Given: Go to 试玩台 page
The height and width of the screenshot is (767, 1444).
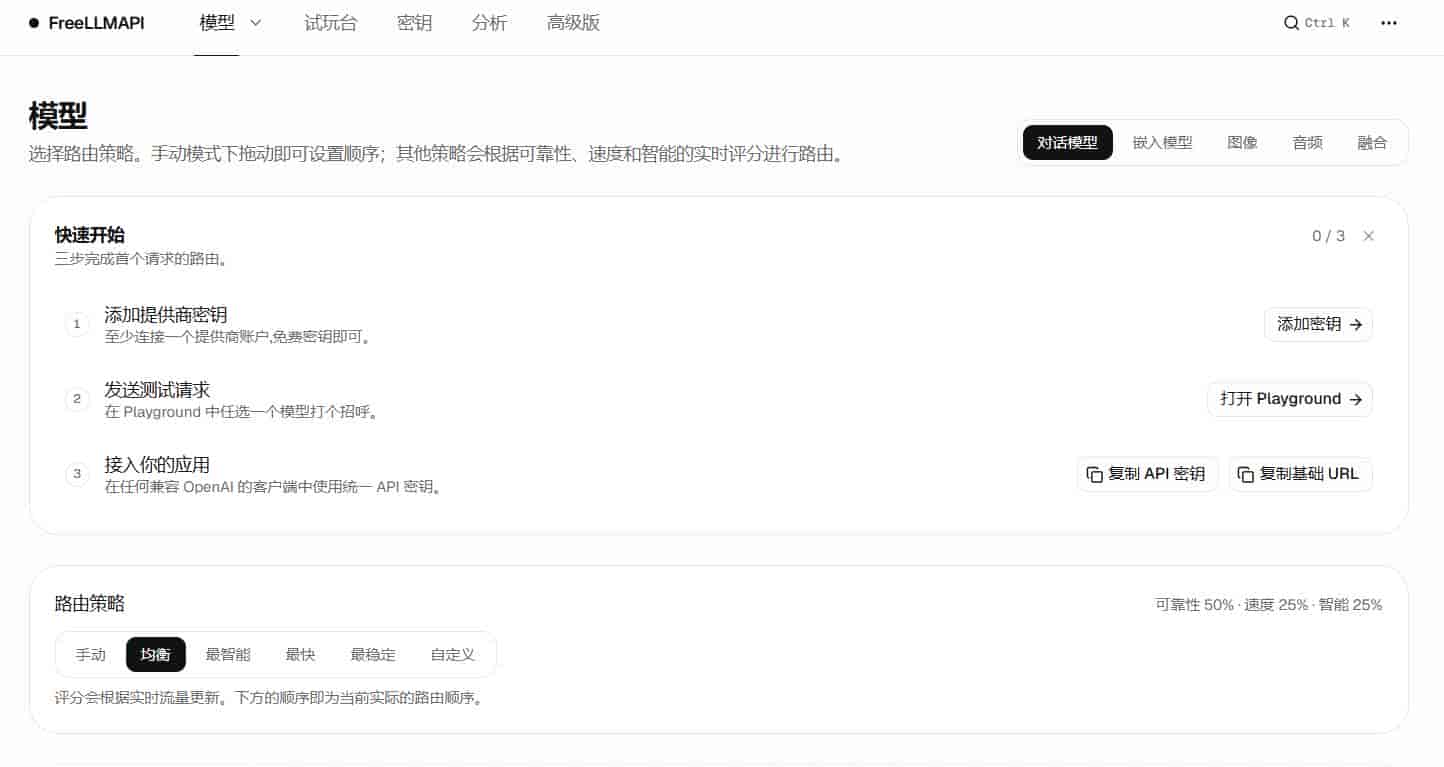Looking at the screenshot, I should pos(331,23).
